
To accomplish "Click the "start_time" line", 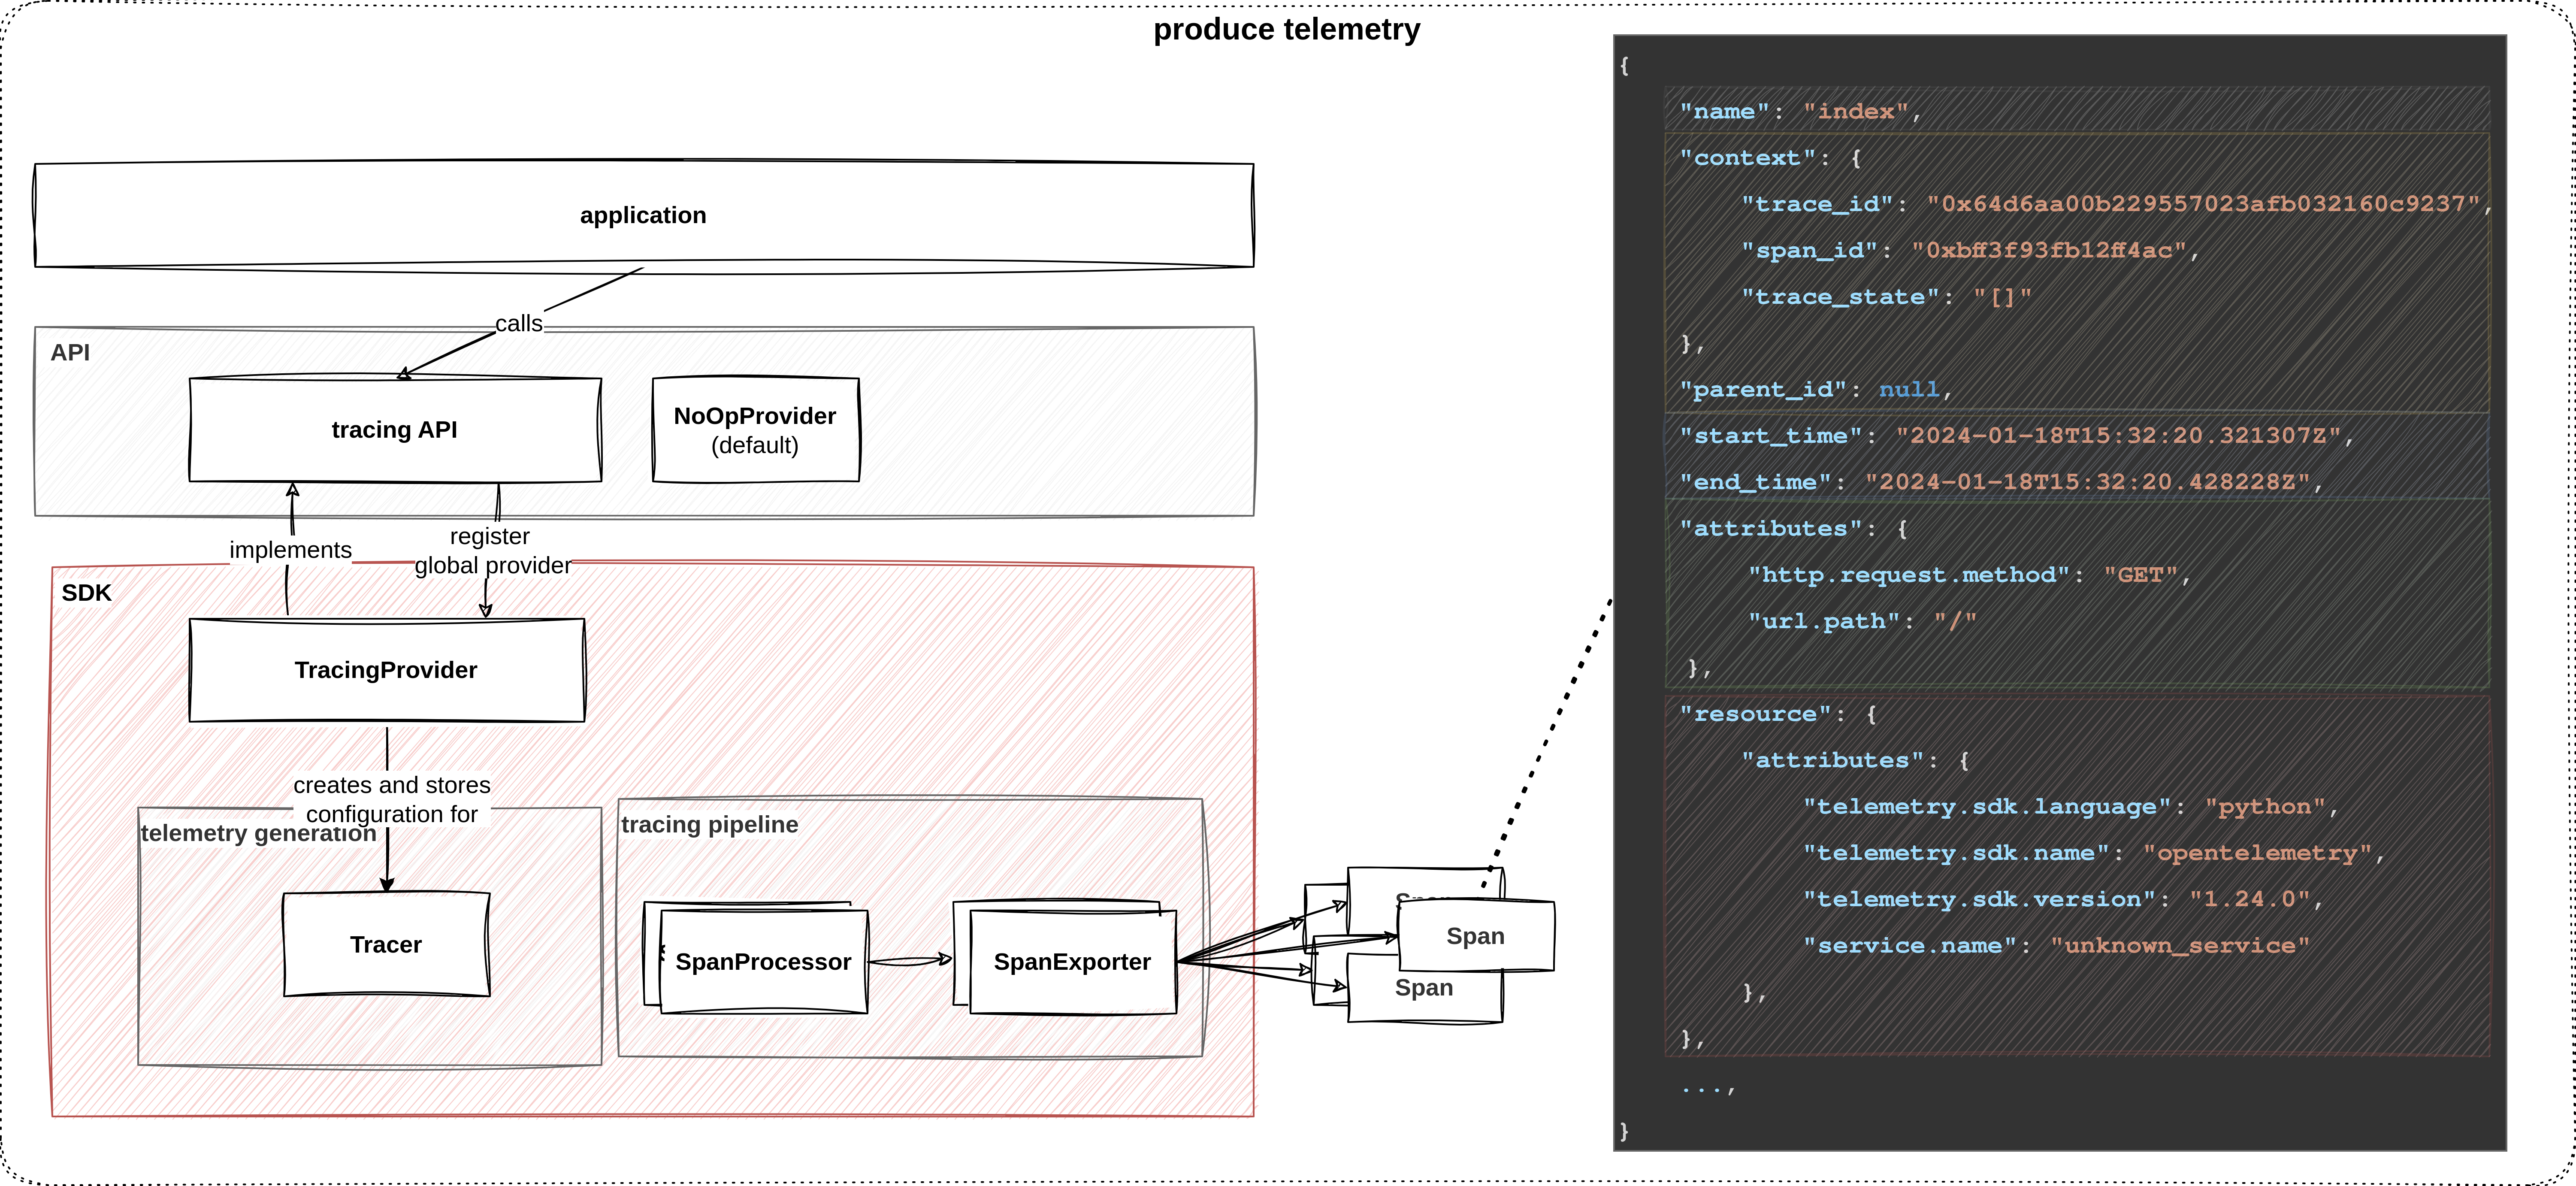I will point(2017,436).
